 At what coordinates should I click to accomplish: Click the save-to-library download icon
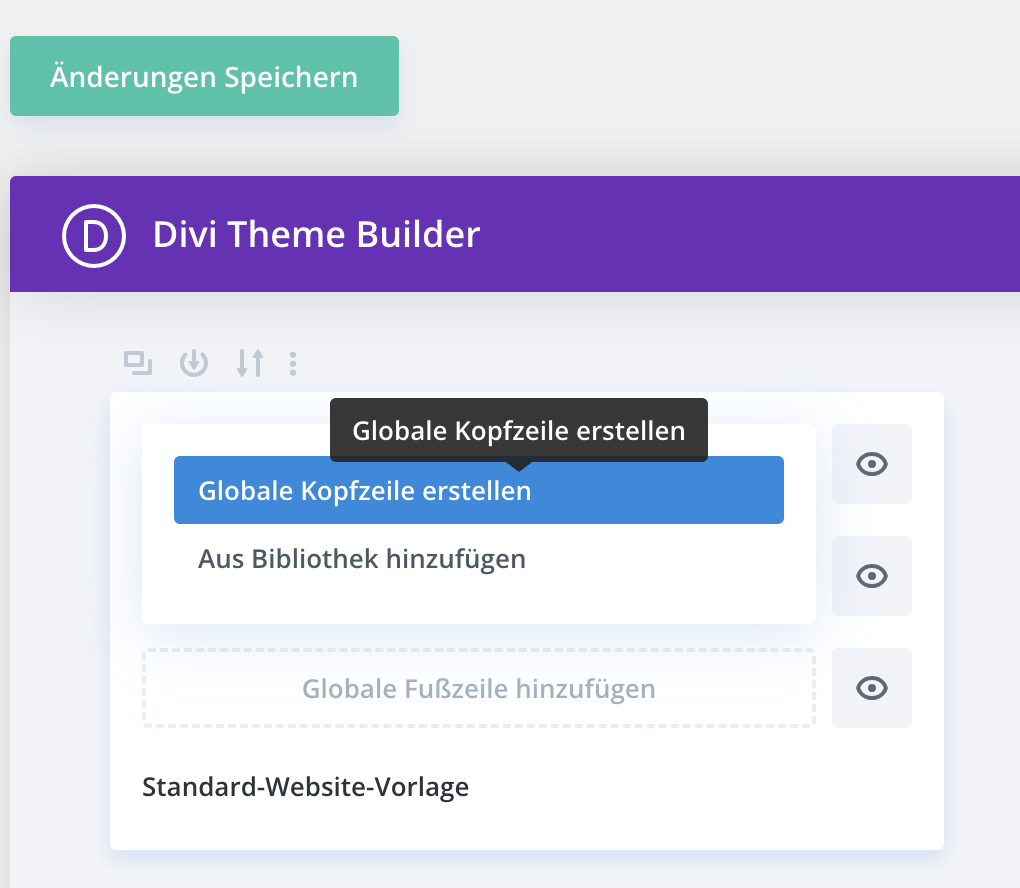coord(193,363)
